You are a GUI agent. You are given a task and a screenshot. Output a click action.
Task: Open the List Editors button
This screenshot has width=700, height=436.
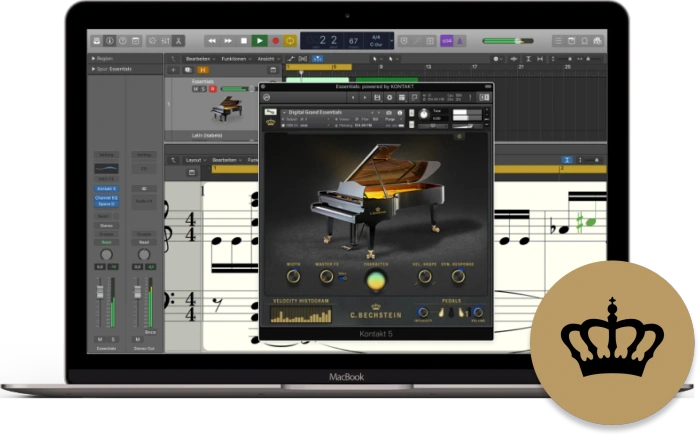558,41
